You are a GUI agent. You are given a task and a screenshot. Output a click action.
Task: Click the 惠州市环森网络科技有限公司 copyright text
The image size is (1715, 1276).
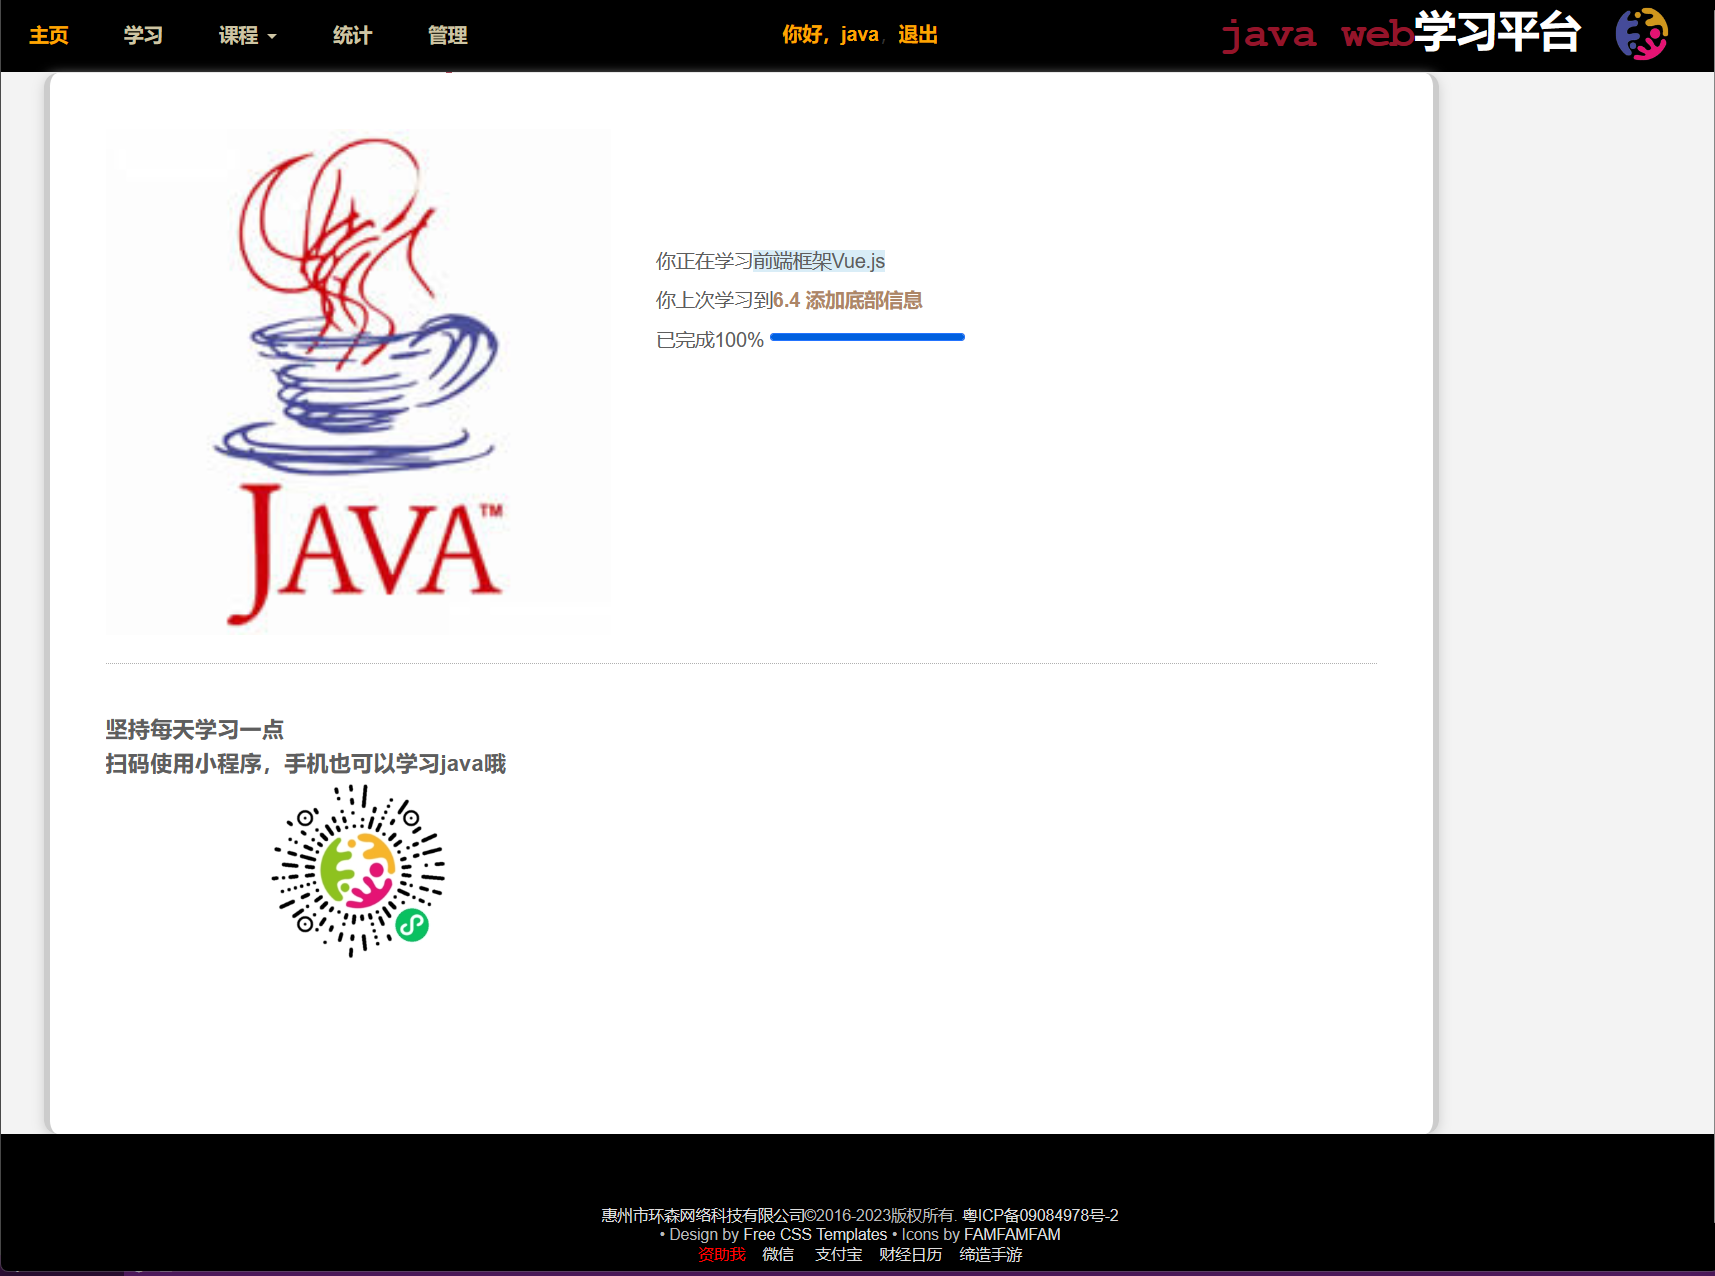click(703, 1215)
